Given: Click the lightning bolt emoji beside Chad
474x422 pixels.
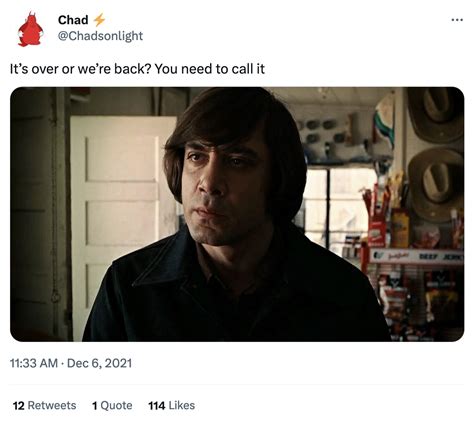Looking at the screenshot, I should click(99, 20).
